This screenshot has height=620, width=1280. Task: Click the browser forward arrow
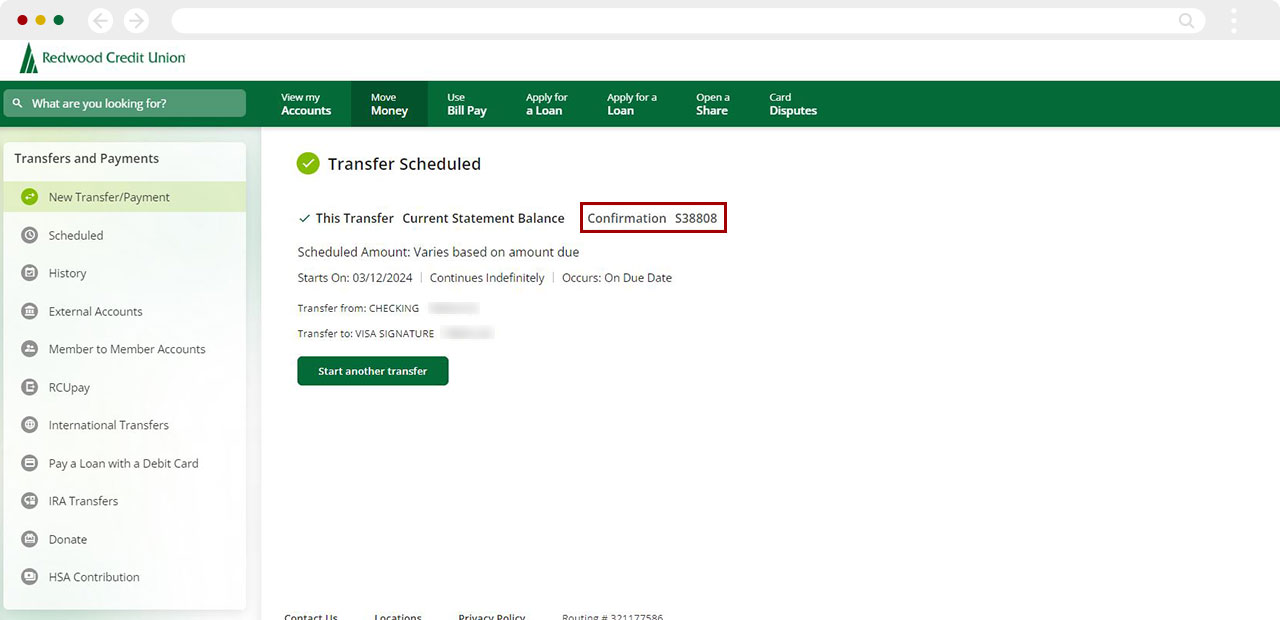(x=136, y=20)
